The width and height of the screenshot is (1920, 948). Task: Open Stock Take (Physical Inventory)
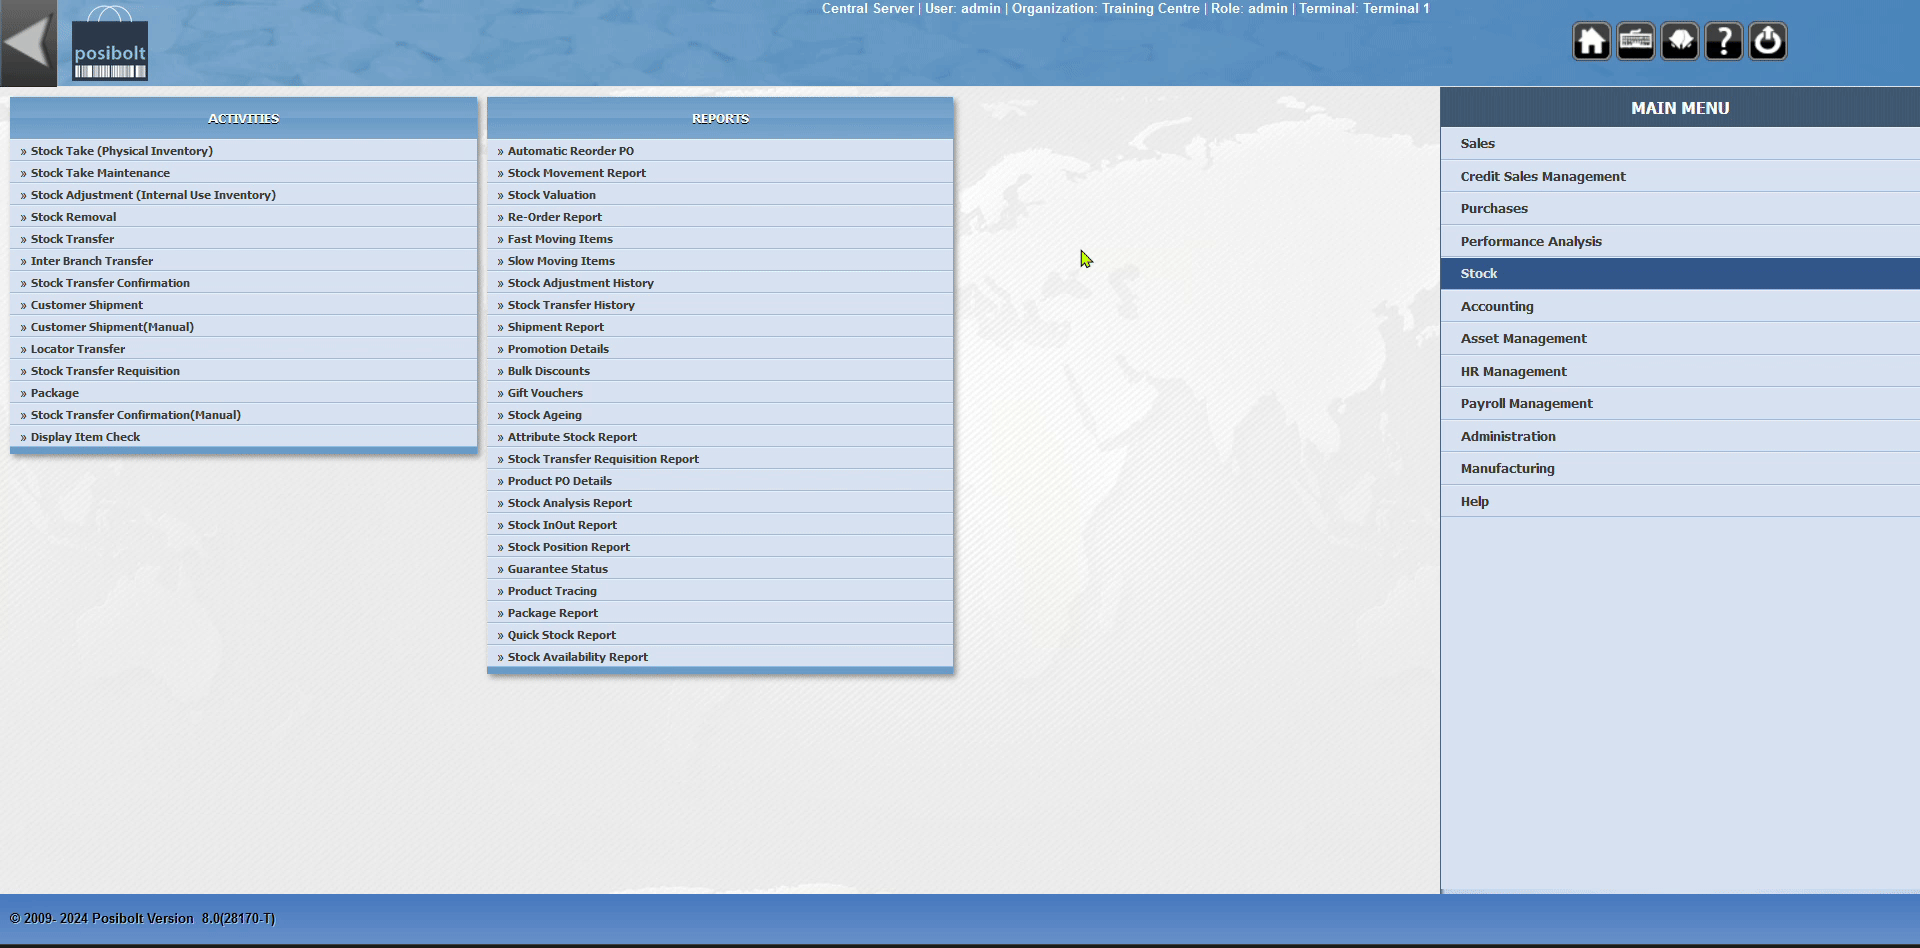click(x=243, y=151)
